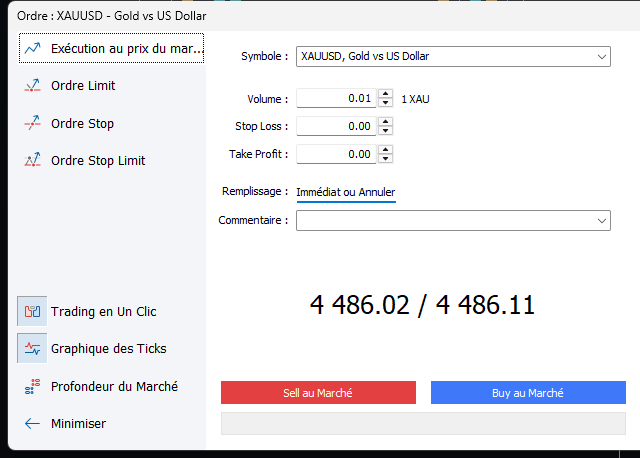This screenshot has height=458, width=640.
Task: Show the Graphique des Ticks
Action: pos(109,349)
